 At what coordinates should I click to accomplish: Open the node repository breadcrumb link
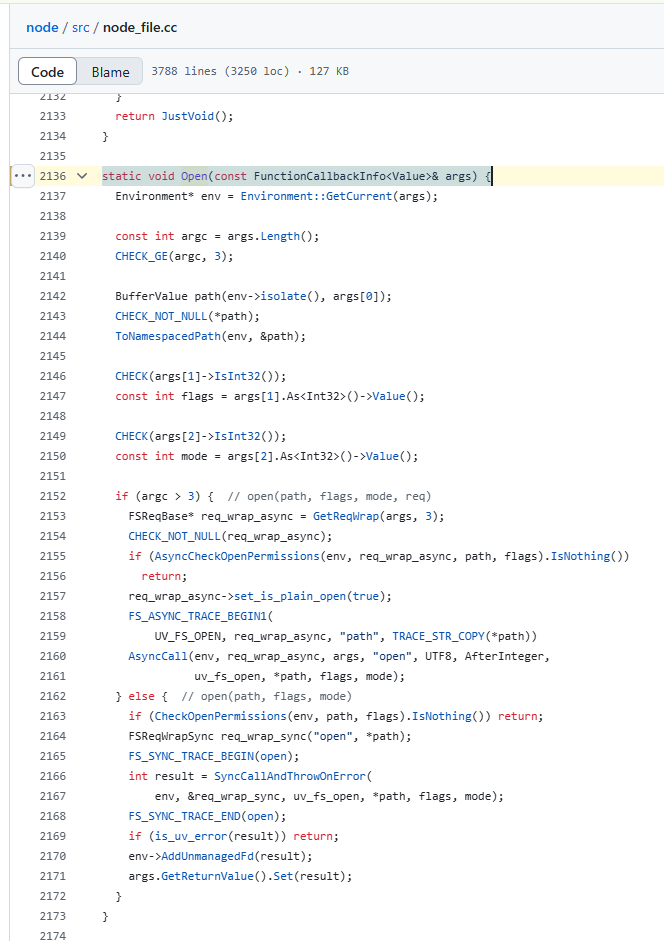click(x=42, y=28)
